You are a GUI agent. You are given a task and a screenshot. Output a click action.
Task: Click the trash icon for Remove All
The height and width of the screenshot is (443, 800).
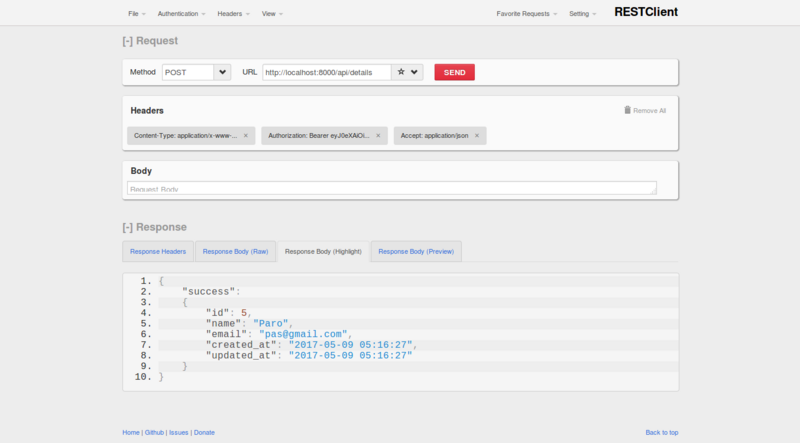[x=628, y=110]
